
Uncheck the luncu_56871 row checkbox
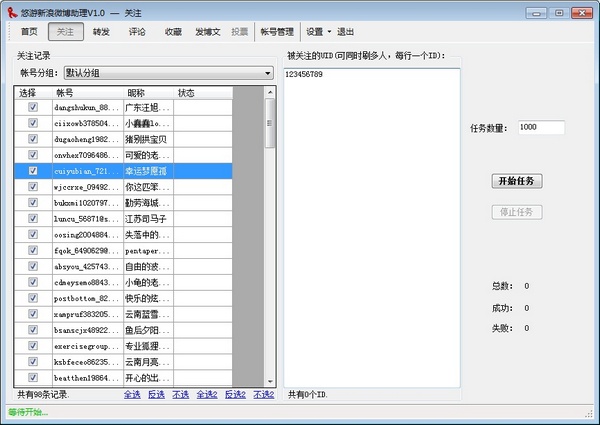click(x=33, y=218)
